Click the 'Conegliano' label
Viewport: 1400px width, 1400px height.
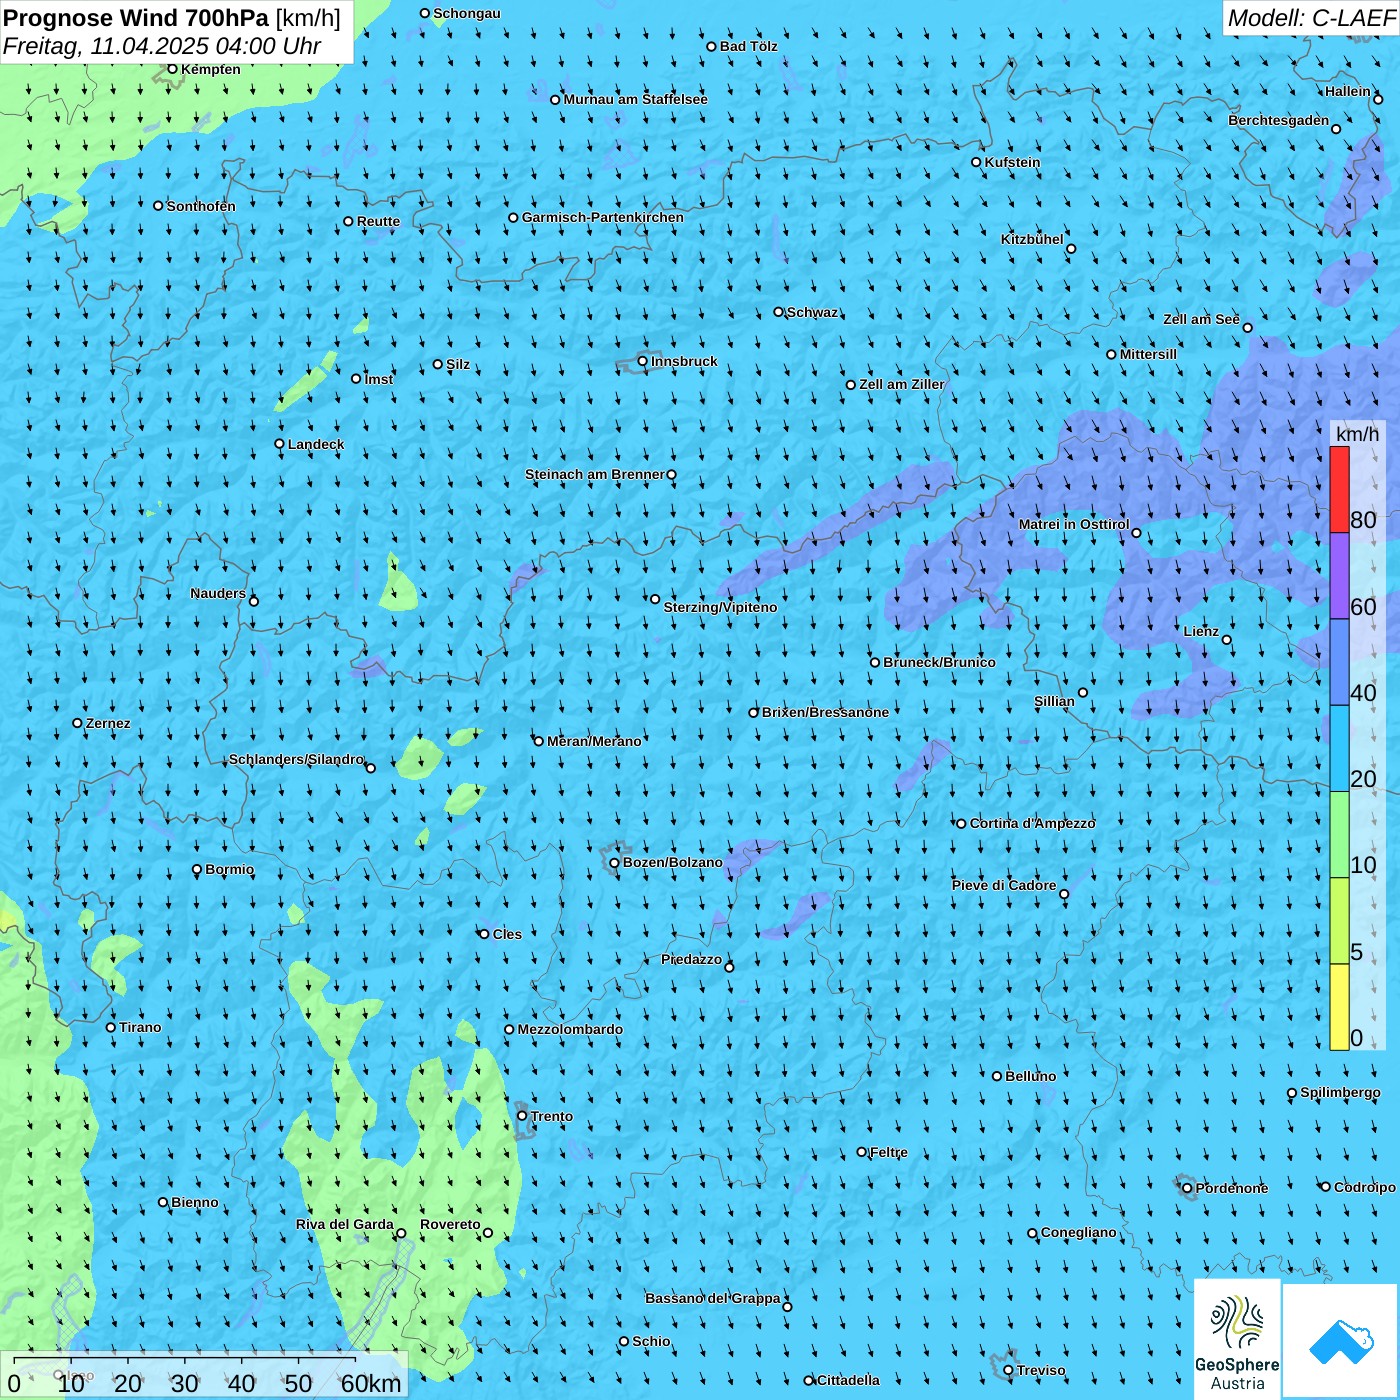1079,1232
